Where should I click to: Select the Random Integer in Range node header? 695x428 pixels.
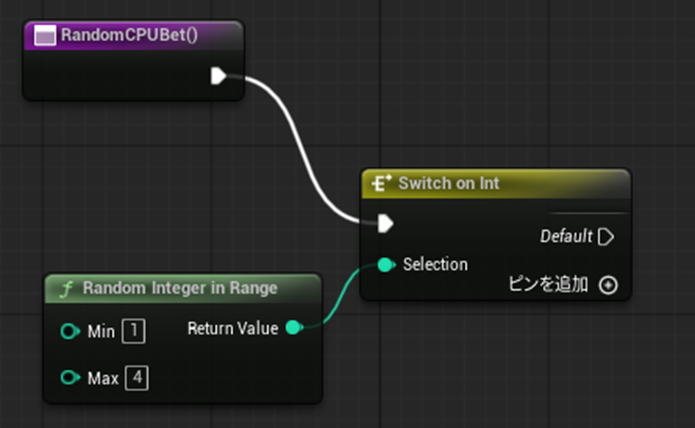180,289
